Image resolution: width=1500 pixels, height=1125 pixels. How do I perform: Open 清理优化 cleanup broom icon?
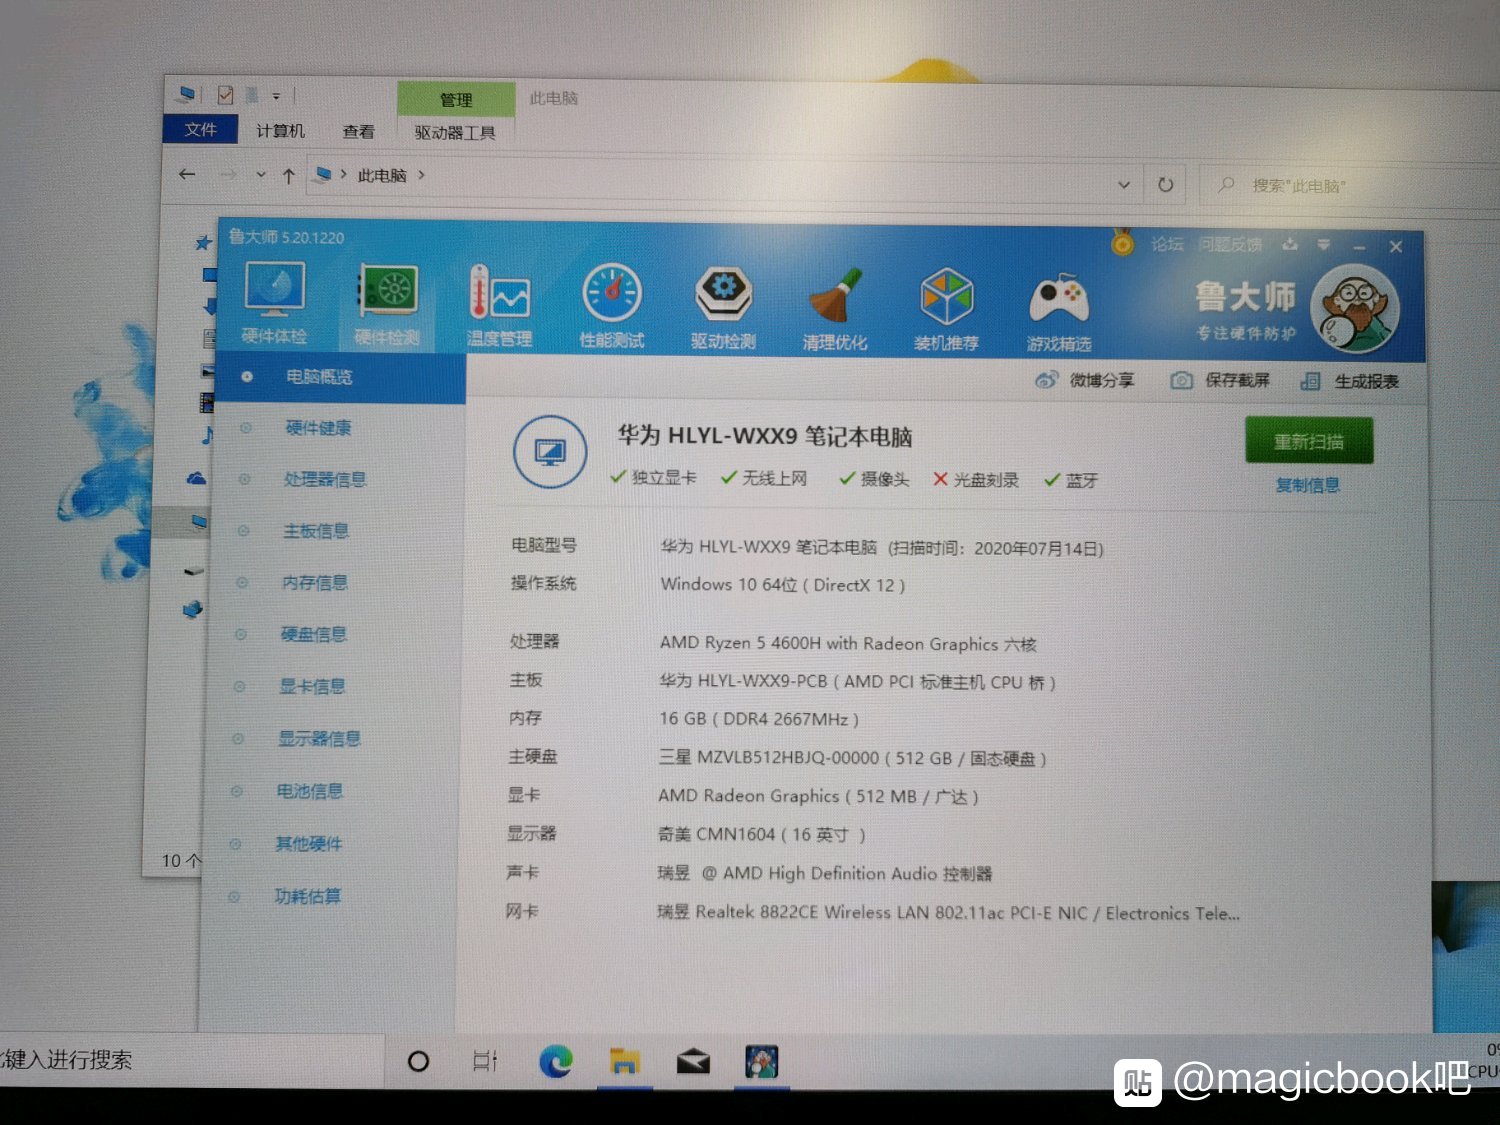click(835, 308)
